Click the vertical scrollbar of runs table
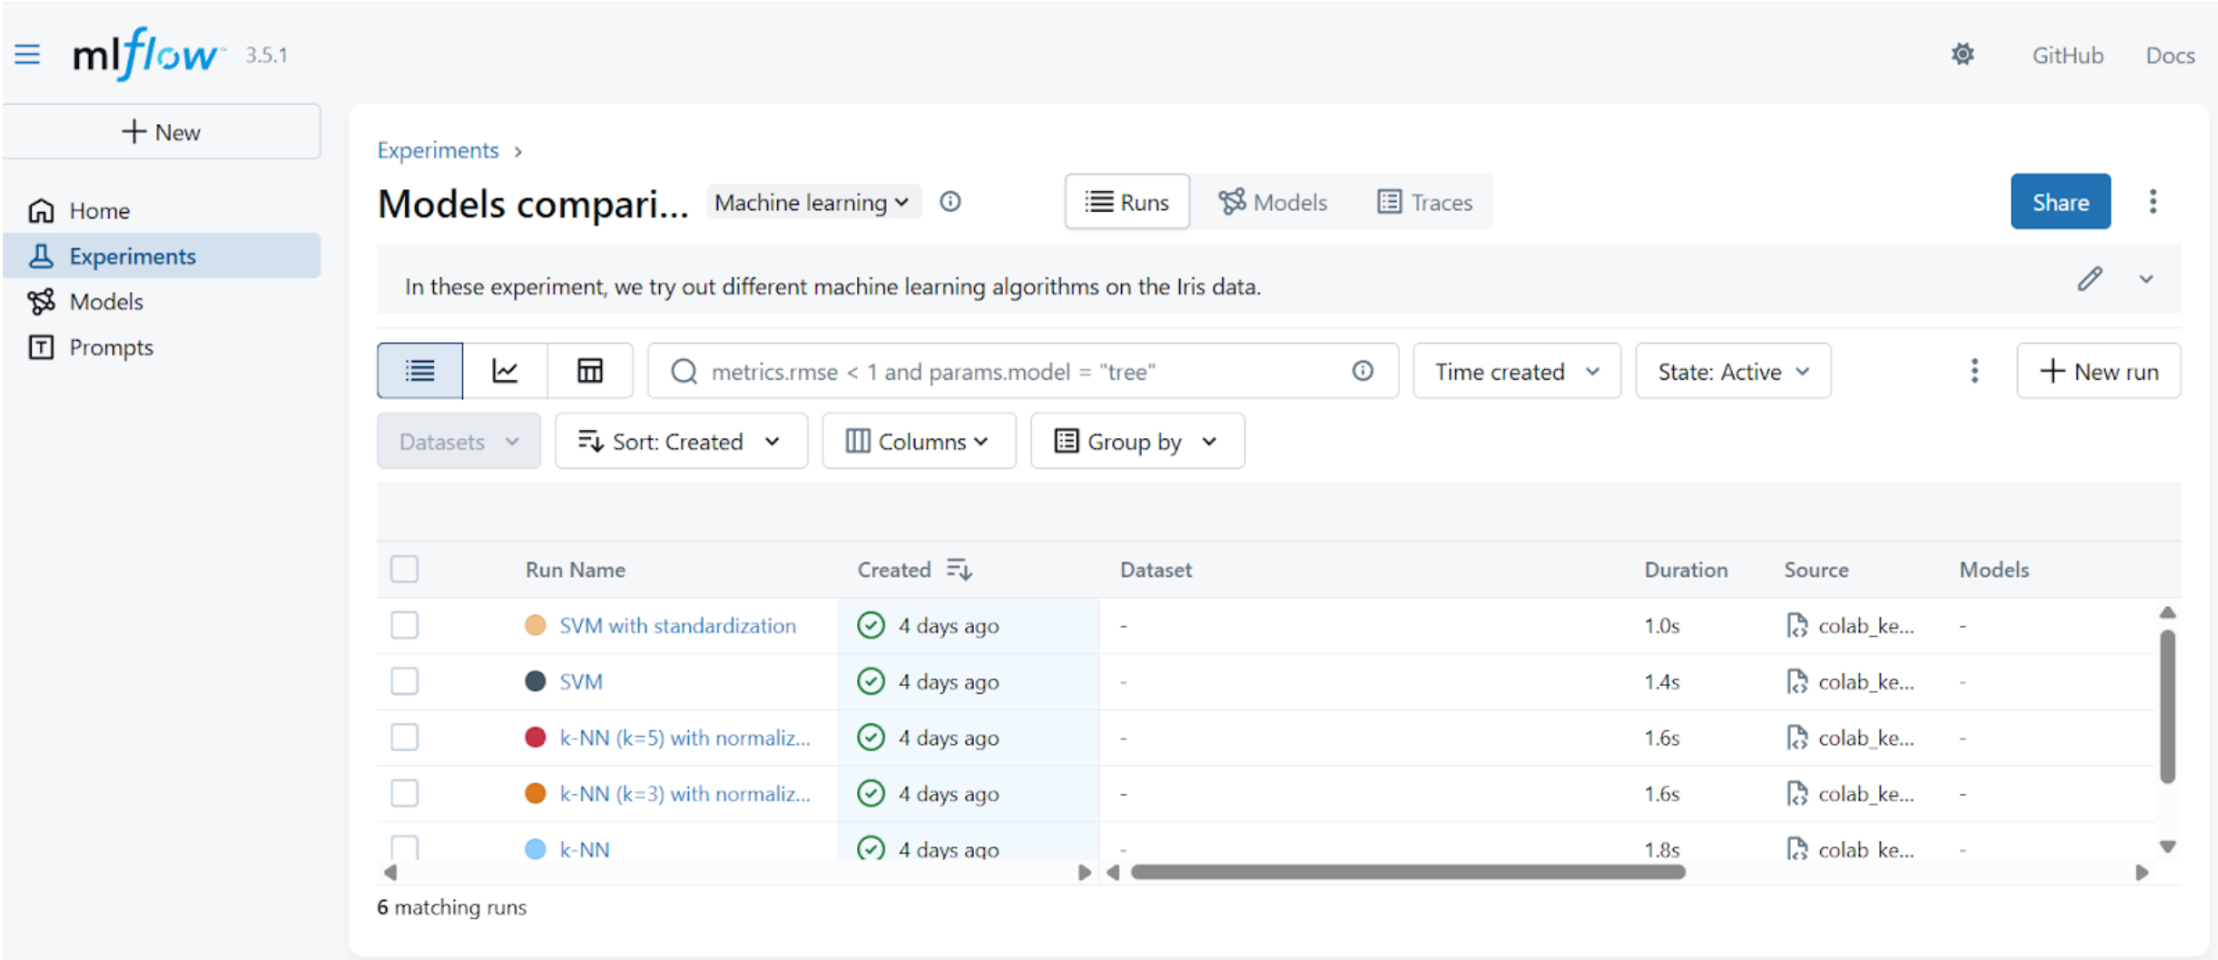Viewport: 2218px width, 960px height. click(2167, 706)
